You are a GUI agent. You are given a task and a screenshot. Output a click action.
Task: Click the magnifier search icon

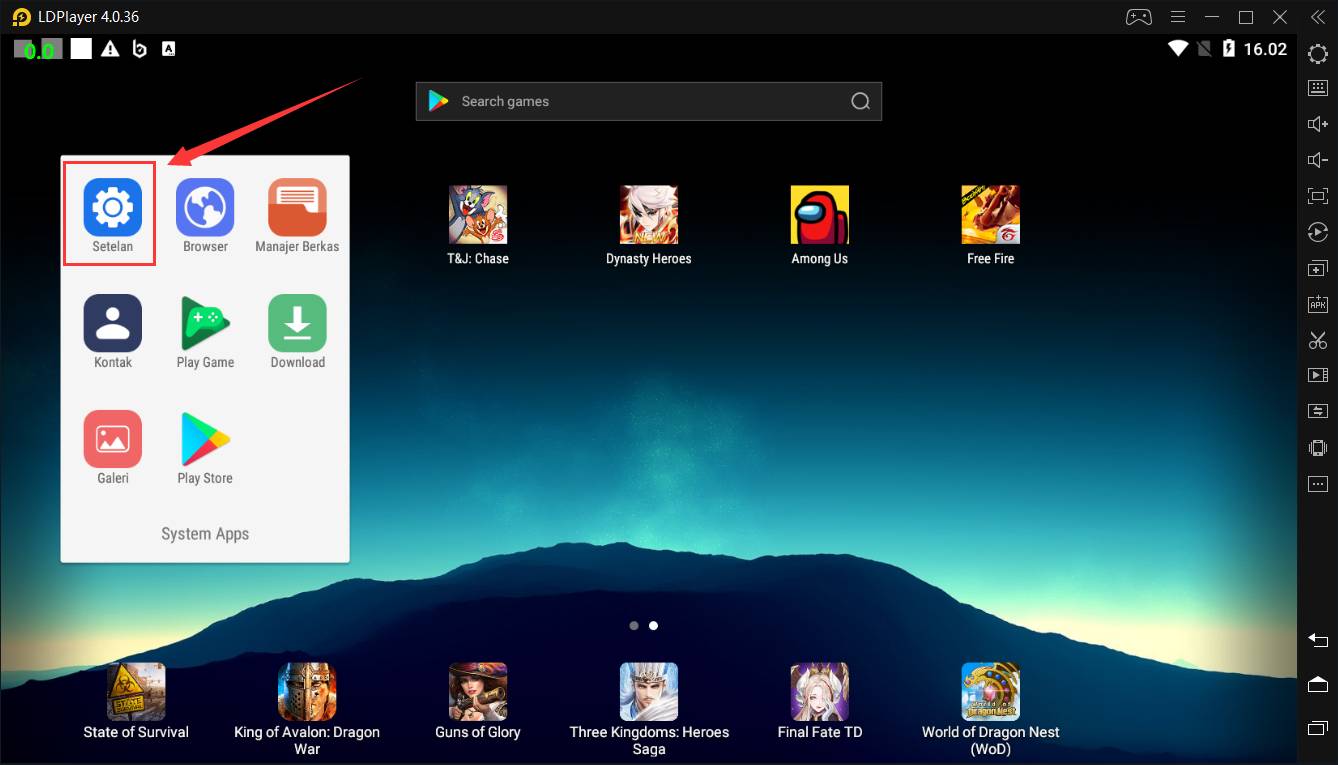coord(860,101)
